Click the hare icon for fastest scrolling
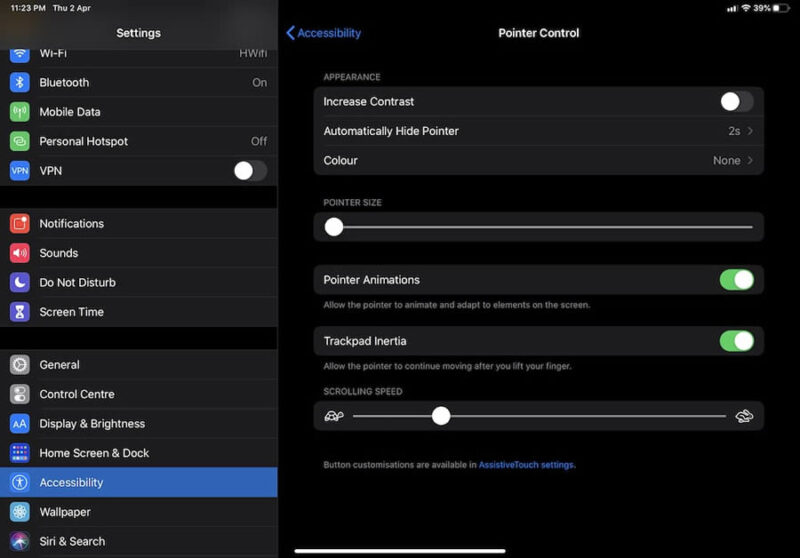Image resolution: width=800 pixels, height=558 pixels. pyautogui.click(x=744, y=416)
